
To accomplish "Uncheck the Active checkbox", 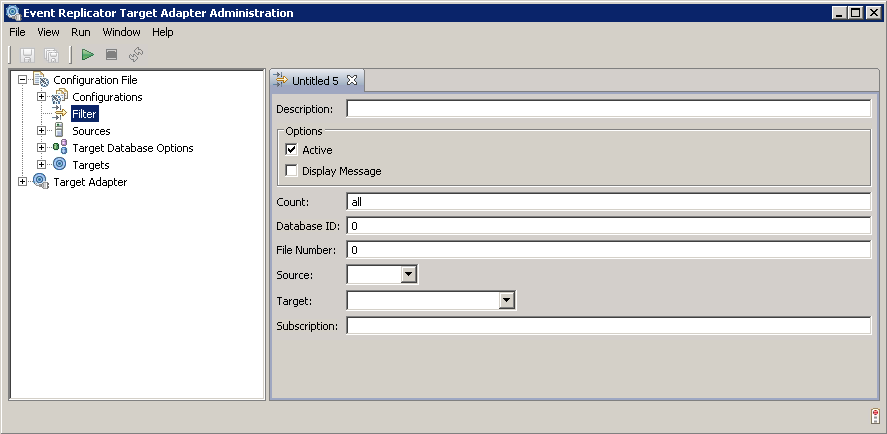I will 292,150.
